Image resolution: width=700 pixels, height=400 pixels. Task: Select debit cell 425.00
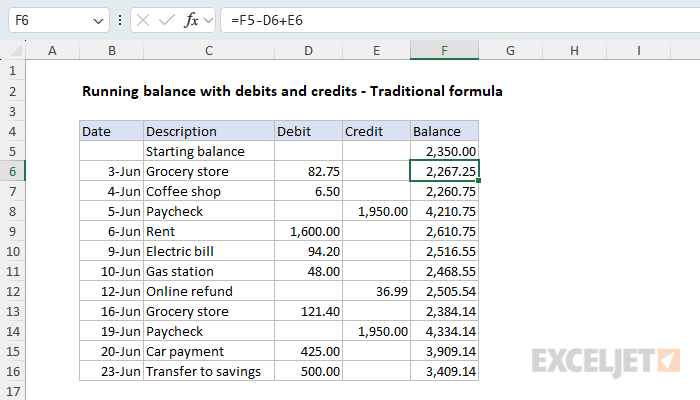[308, 351]
